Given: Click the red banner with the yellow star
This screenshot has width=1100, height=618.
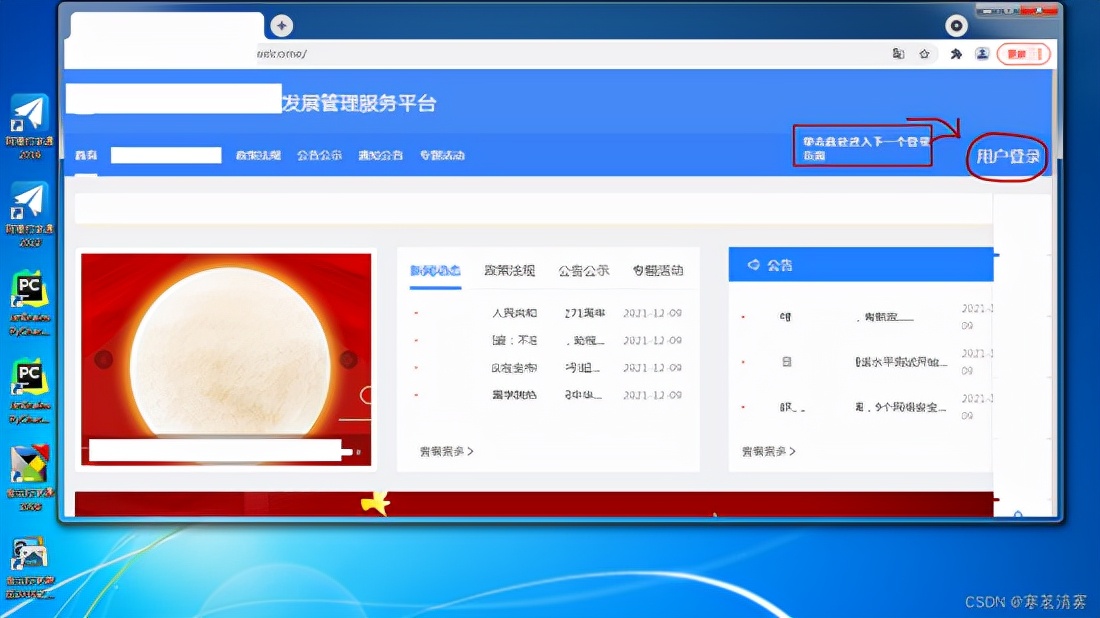Looking at the screenshot, I should pos(534,504).
